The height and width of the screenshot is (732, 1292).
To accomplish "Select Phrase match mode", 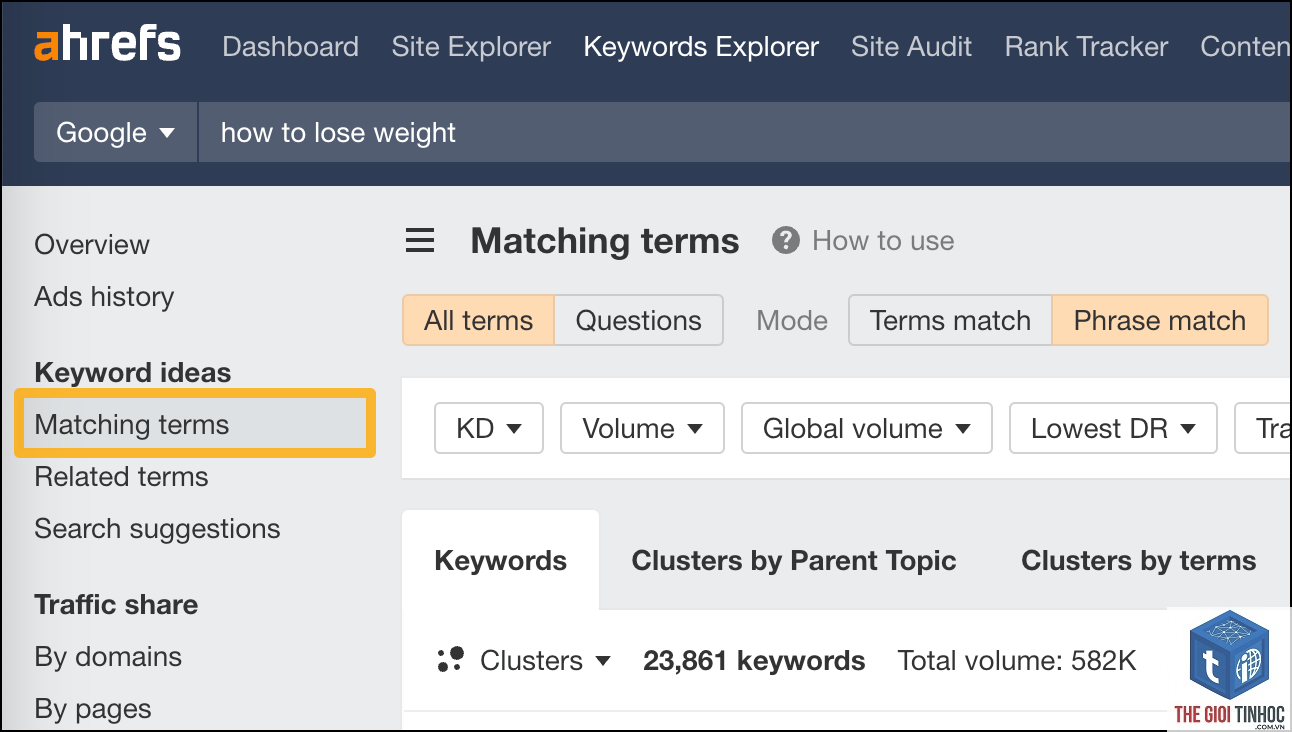I will 1160,320.
